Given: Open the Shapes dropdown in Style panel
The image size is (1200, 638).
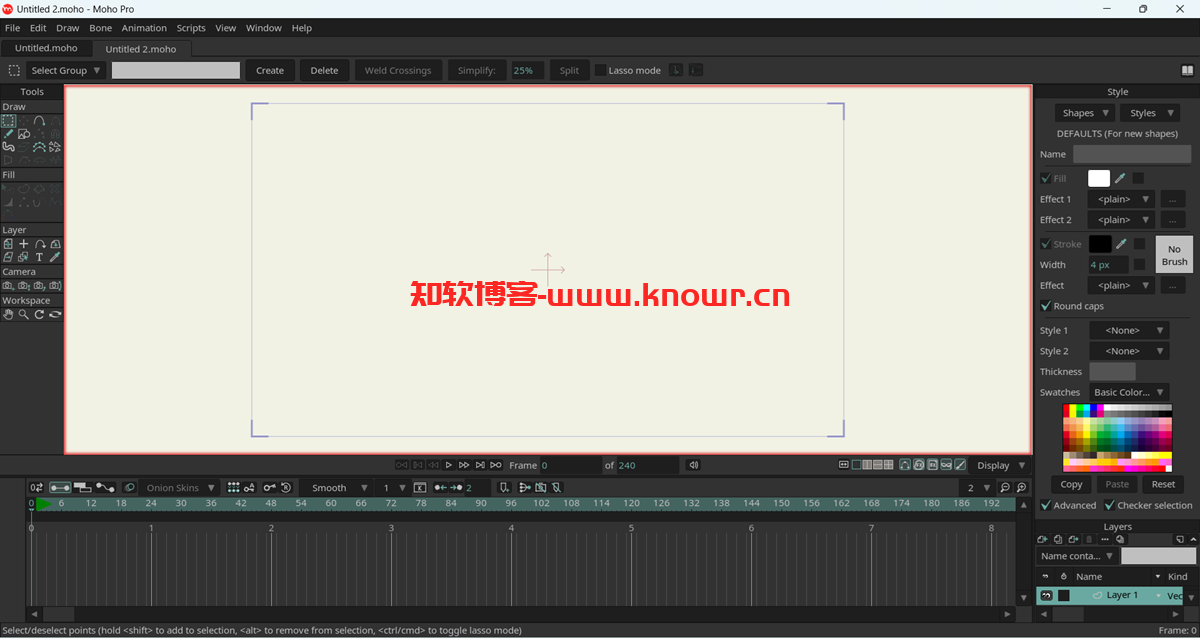Looking at the screenshot, I should pos(1084,113).
